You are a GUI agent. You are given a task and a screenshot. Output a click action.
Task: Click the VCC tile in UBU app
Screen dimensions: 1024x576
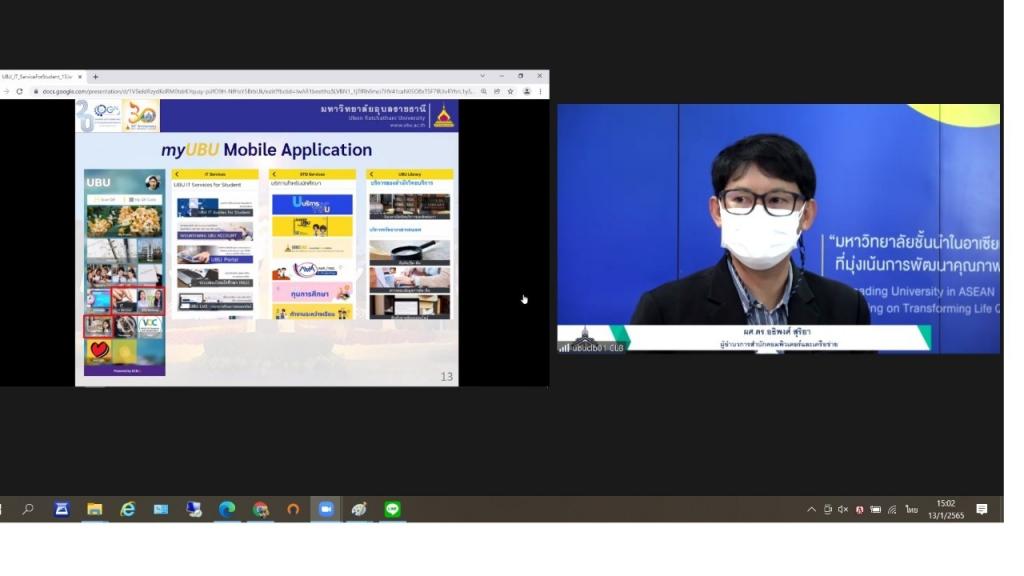(x=150, y=326)
